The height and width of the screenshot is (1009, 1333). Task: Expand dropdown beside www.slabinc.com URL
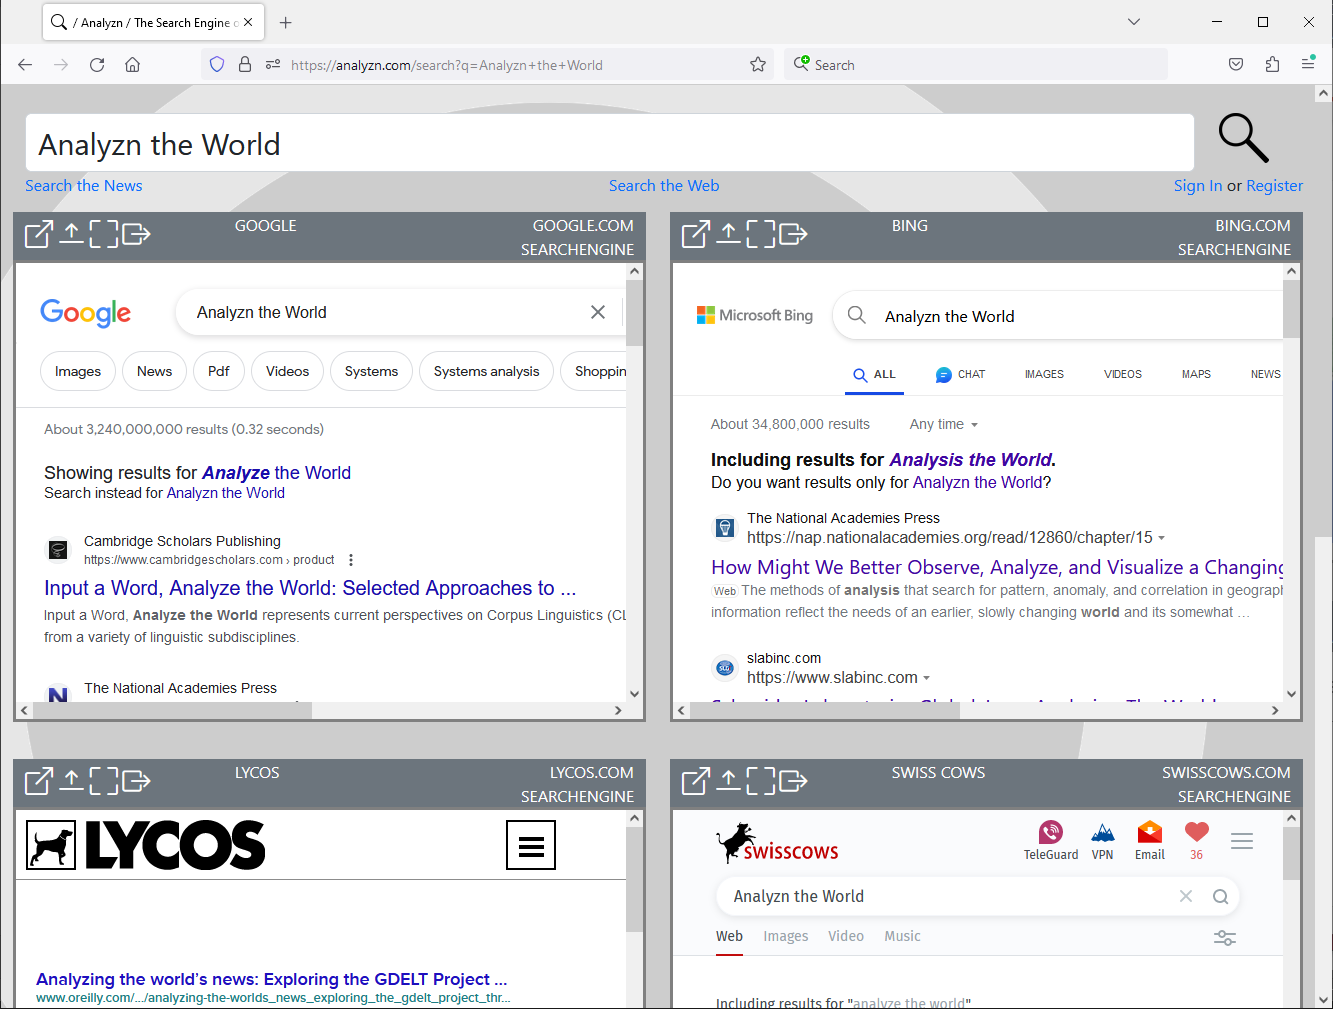click(926, 678)
